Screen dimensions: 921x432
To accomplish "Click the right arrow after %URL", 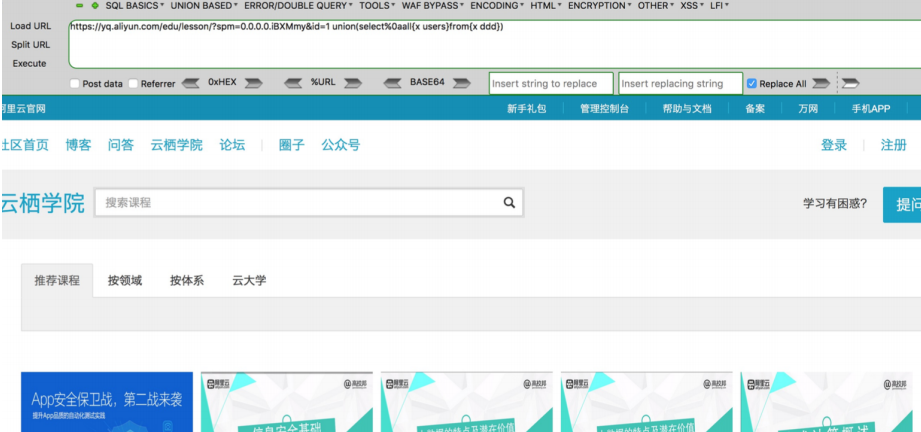I will pyautogui.click(x=352, y=83).
